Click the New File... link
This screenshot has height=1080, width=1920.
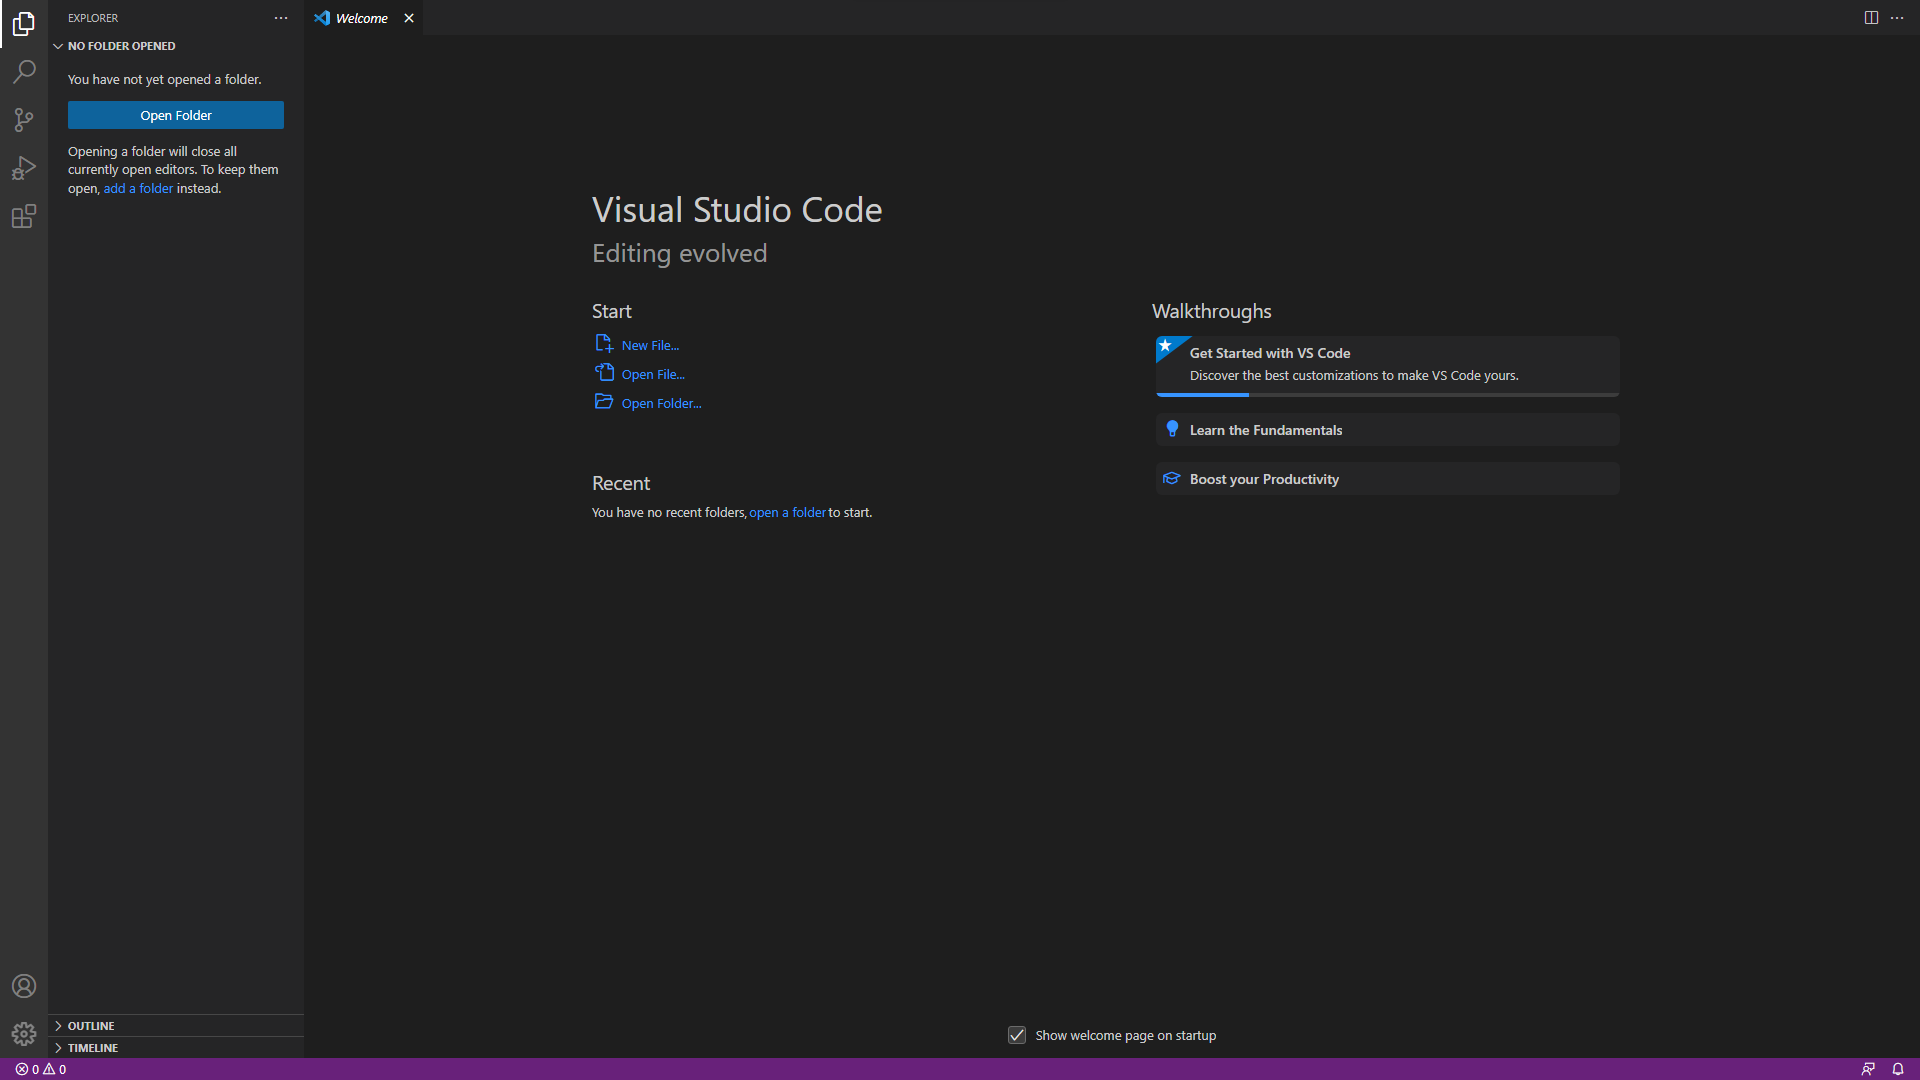tap(650, 345)
